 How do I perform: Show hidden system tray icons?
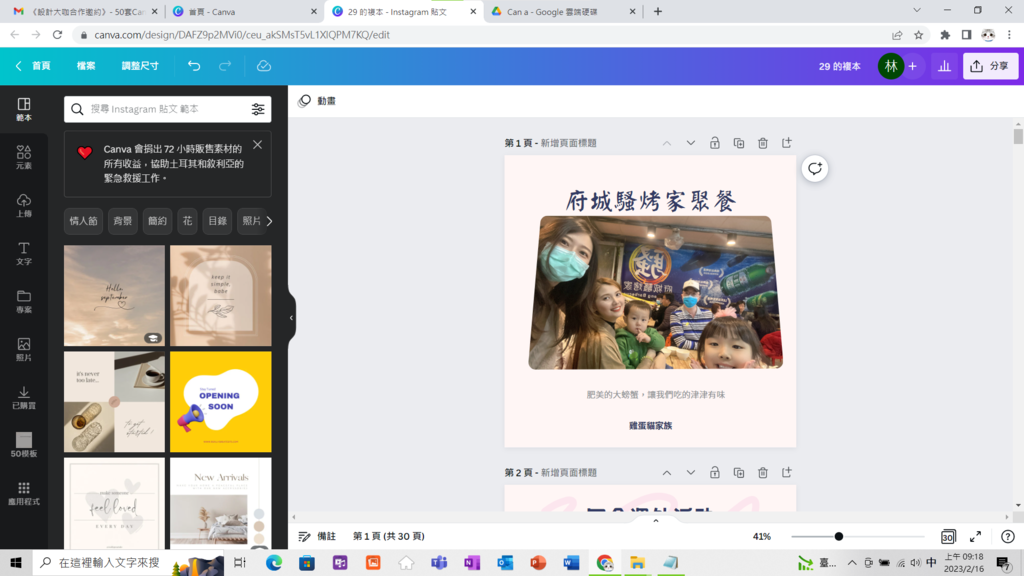(x=852, y=562)
